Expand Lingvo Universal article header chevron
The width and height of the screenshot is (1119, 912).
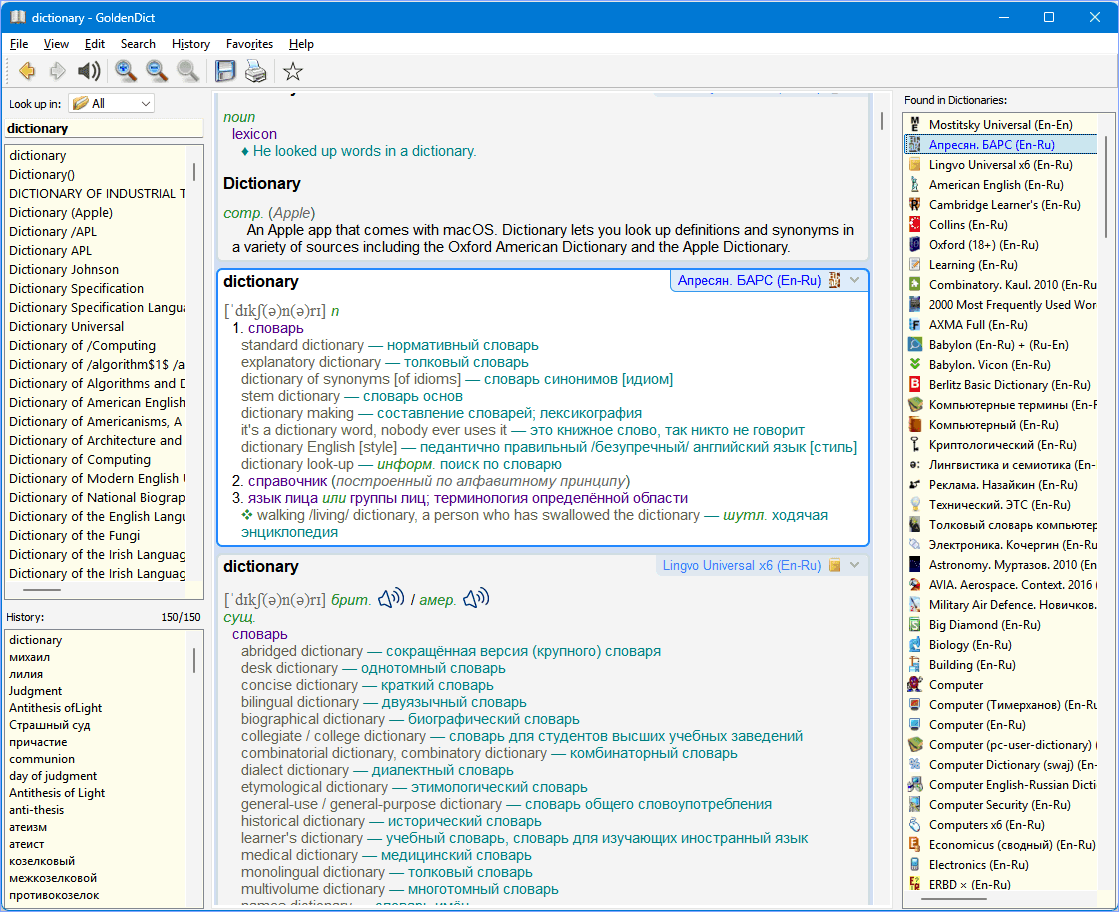(855, 565)
